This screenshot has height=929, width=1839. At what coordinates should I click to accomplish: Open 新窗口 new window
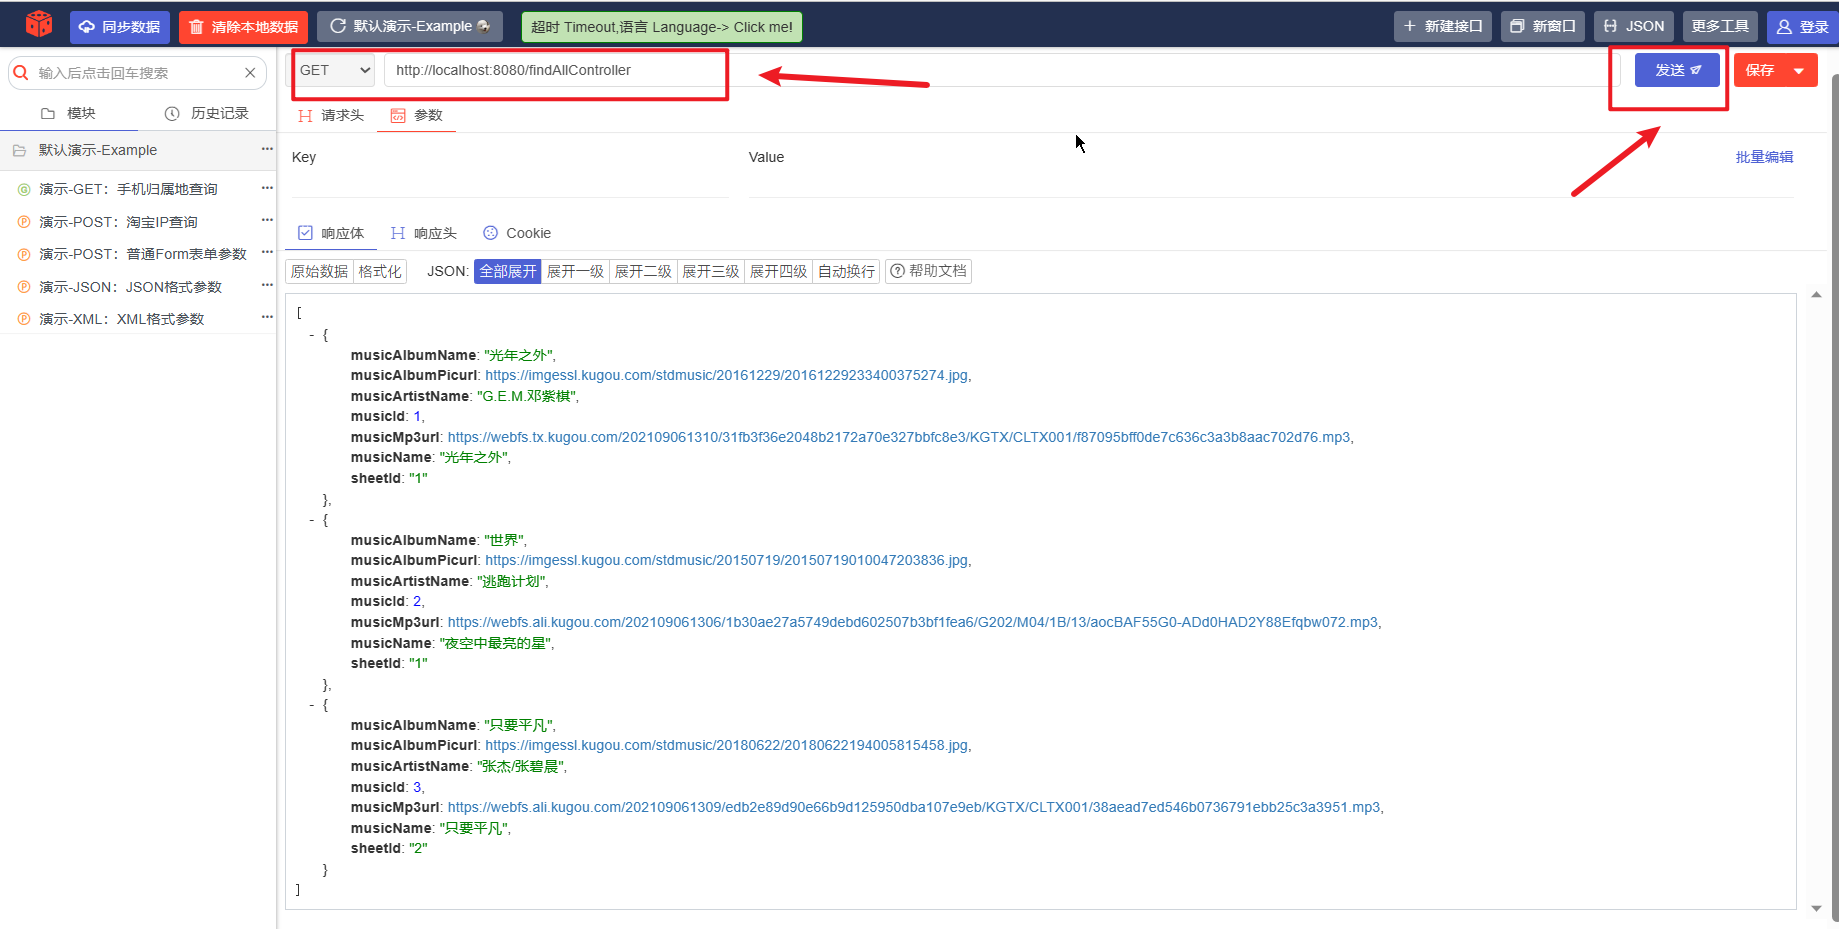tap(1543, 26)
